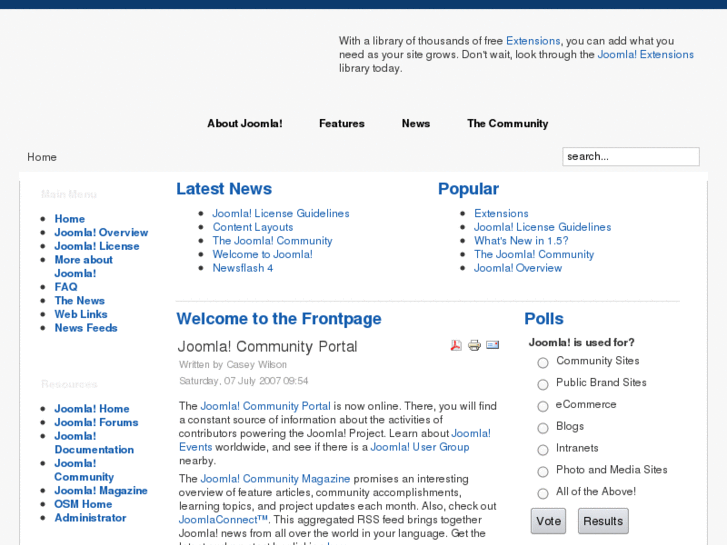Viewport: 727px width, 545px height.
Task: Open Joomla! Overview in the Main Menu
Action: (101, 232)
